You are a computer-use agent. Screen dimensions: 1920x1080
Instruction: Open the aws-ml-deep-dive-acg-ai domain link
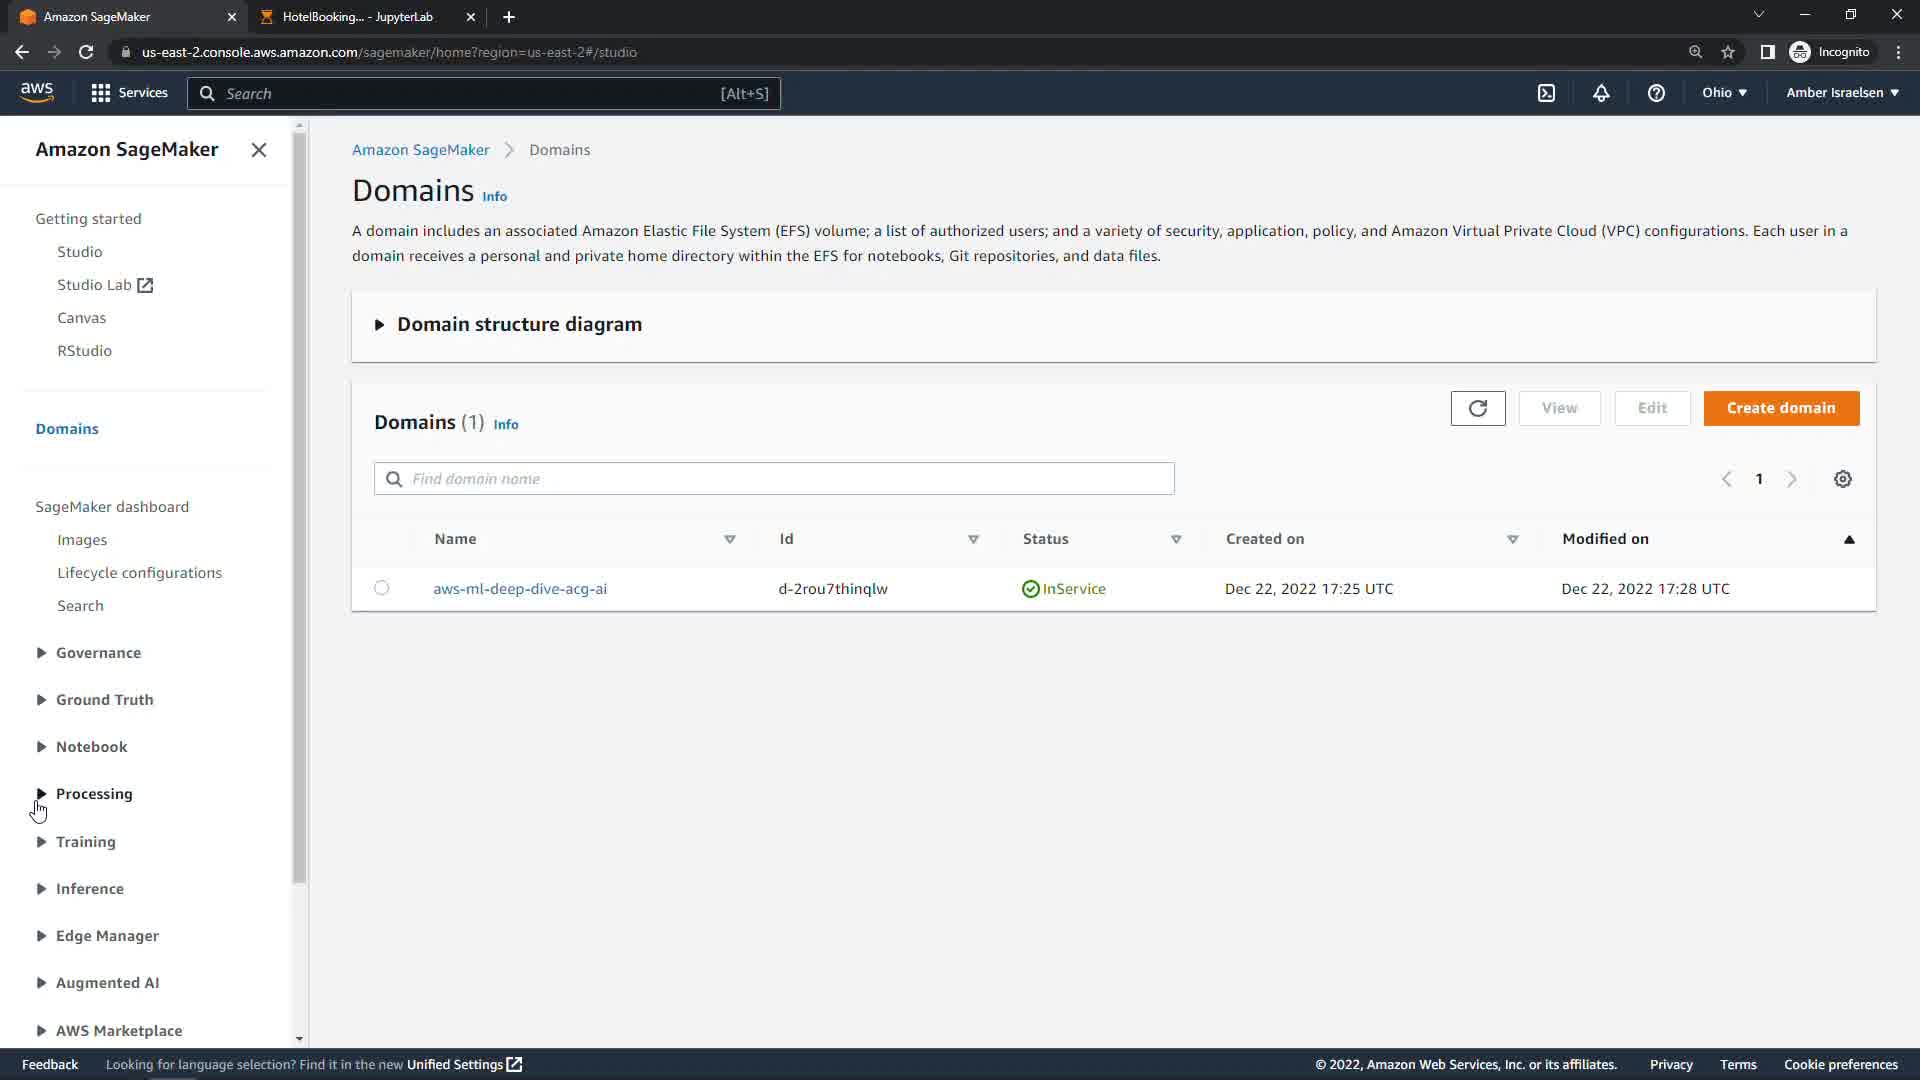[x=519, y=589]
